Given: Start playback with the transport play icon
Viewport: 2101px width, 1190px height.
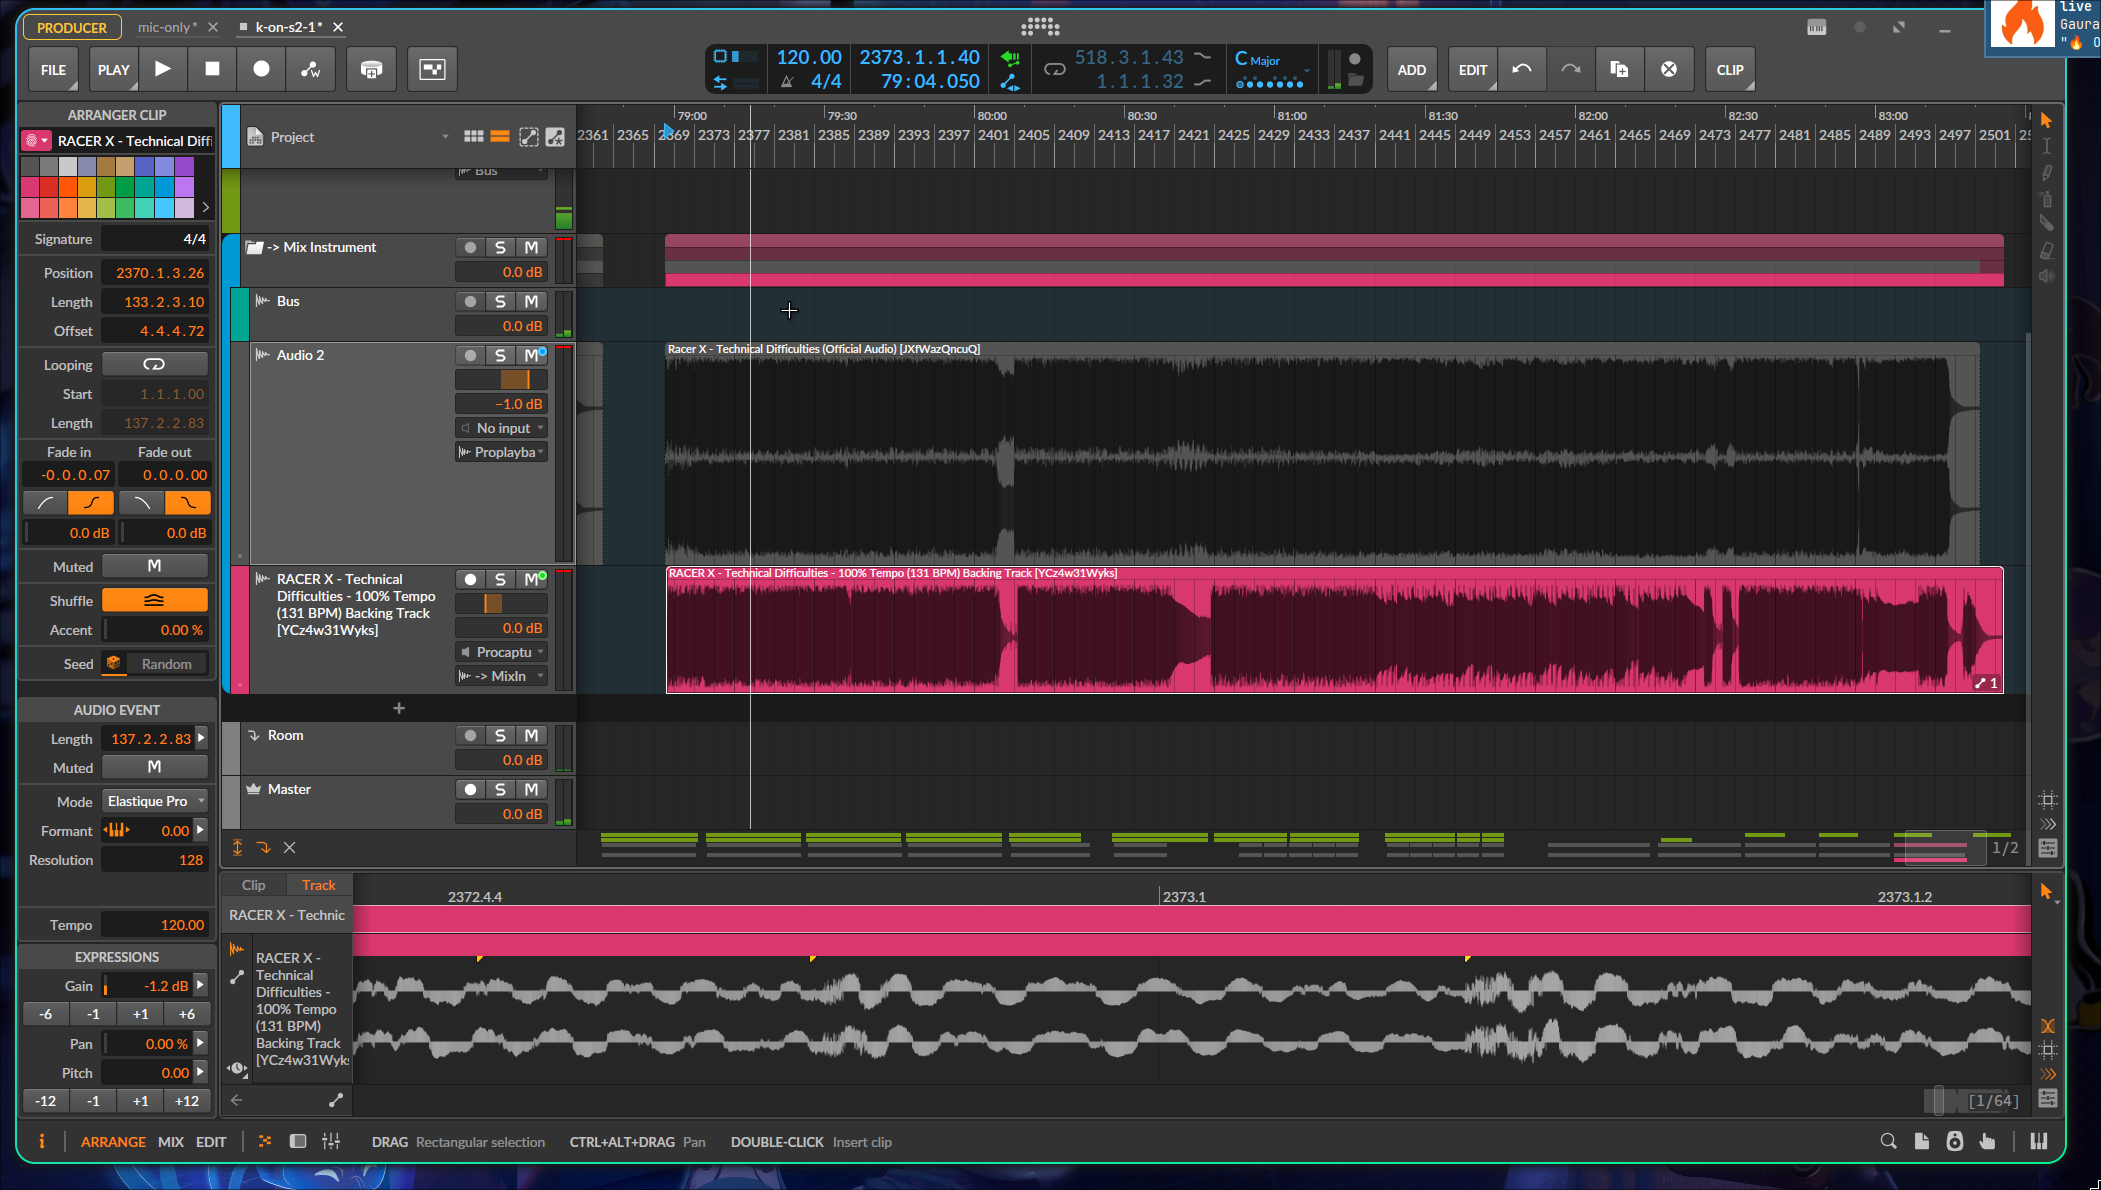Looking at the screenshot, I should [x=162, y=69].
